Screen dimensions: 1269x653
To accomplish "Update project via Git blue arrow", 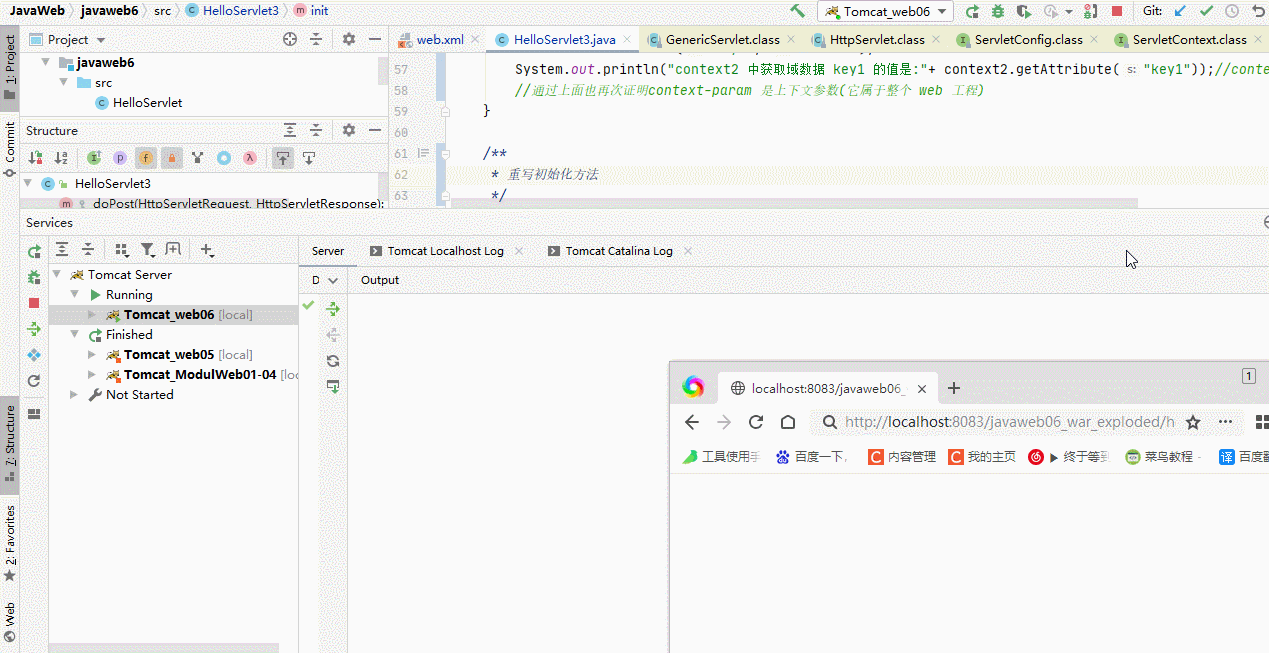I will pos(1181,11).
